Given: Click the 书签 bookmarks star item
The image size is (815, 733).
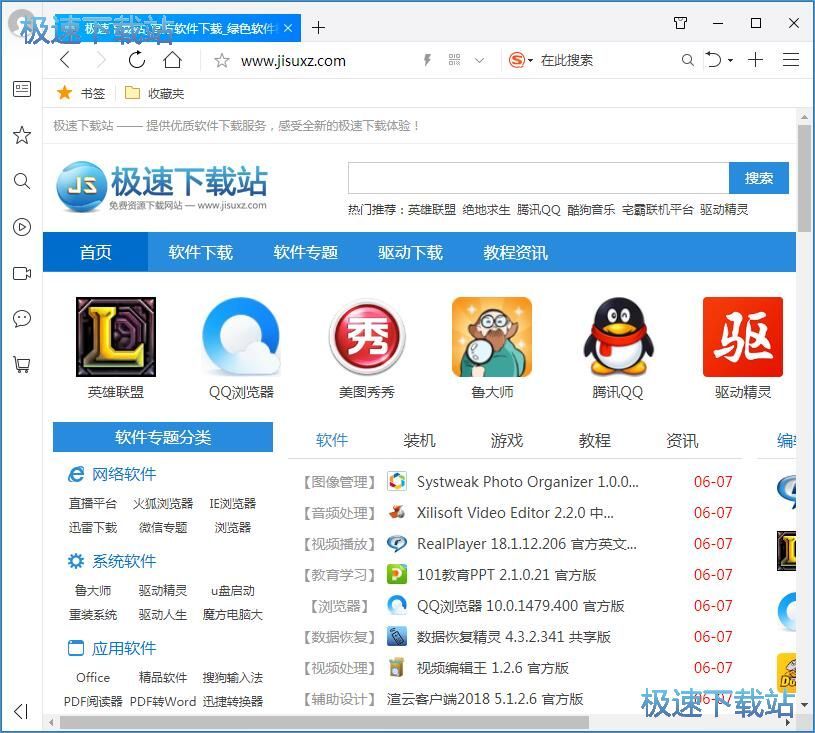Looking at the screenshot, I should tap(81, 93).
